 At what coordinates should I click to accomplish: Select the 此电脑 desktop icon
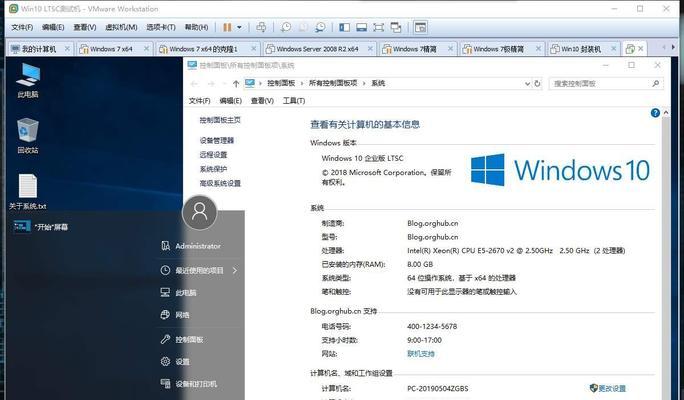(x=28, y=80)
